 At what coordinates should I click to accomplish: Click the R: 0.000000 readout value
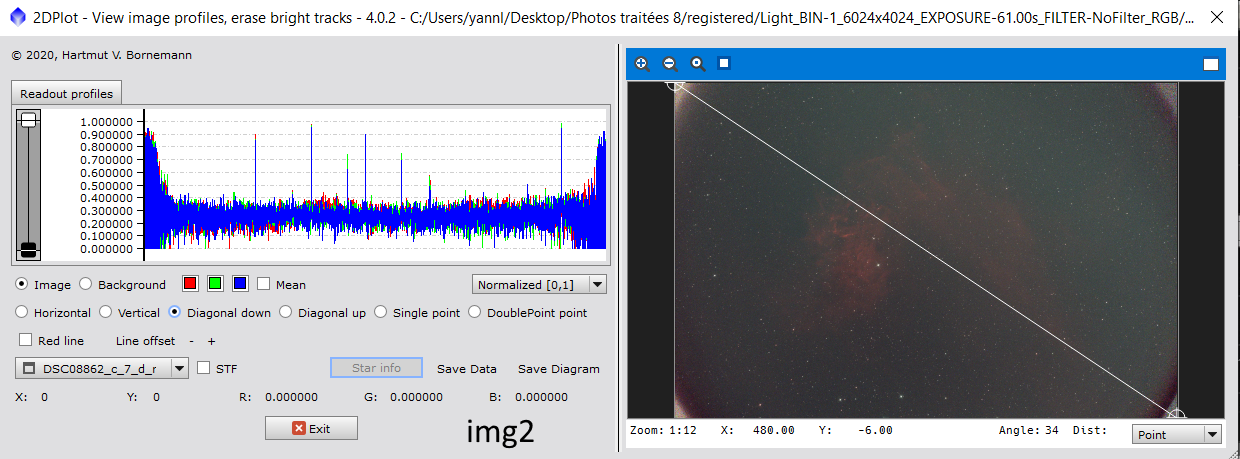(x=291, y=397)
